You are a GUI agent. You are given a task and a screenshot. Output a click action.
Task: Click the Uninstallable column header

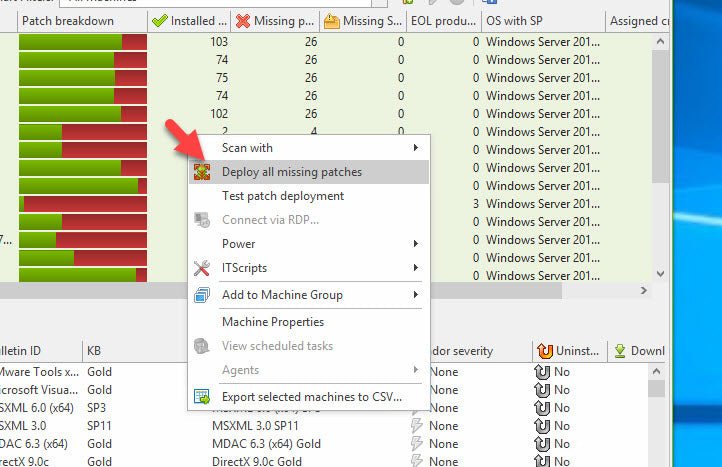click(x=569, y=351)
